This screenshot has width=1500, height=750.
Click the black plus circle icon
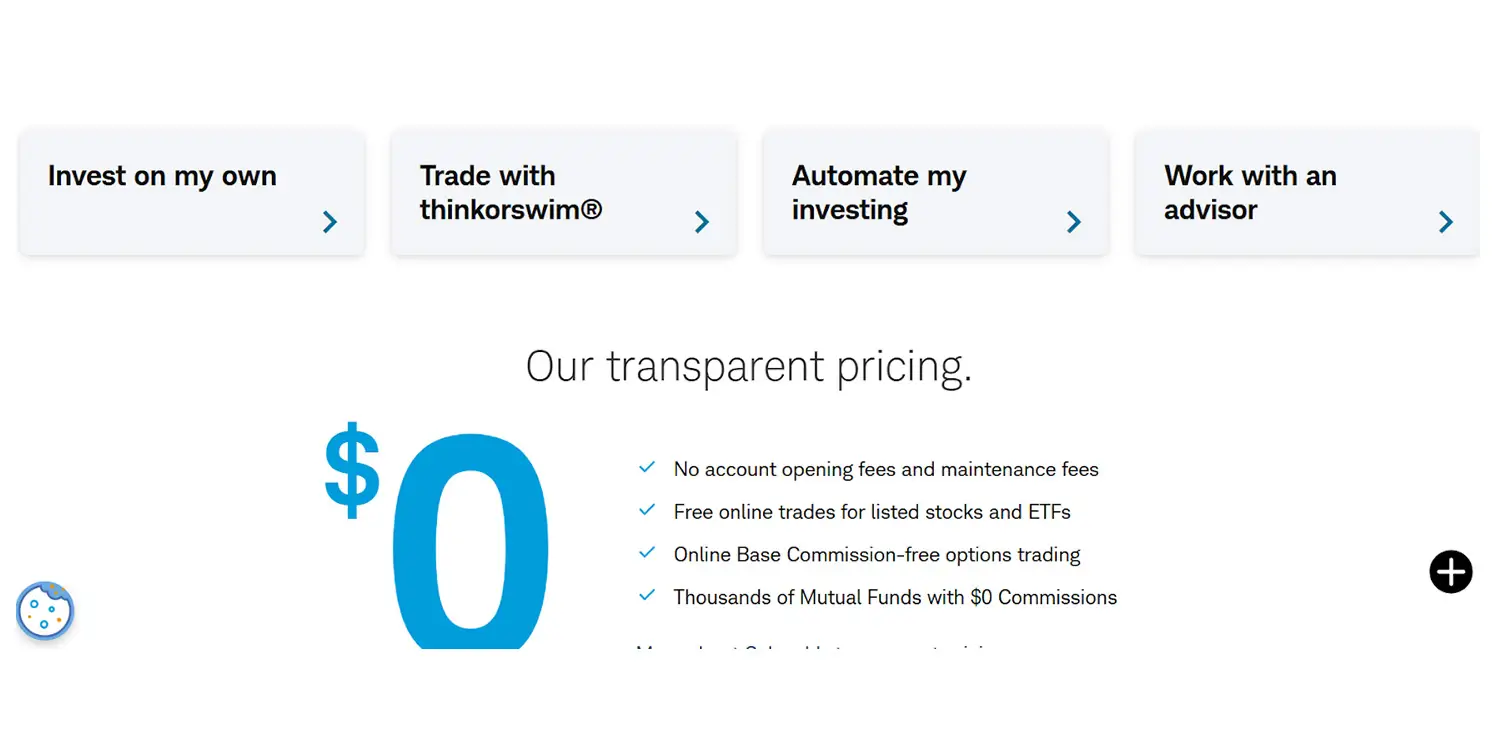tap(1450, 571)
